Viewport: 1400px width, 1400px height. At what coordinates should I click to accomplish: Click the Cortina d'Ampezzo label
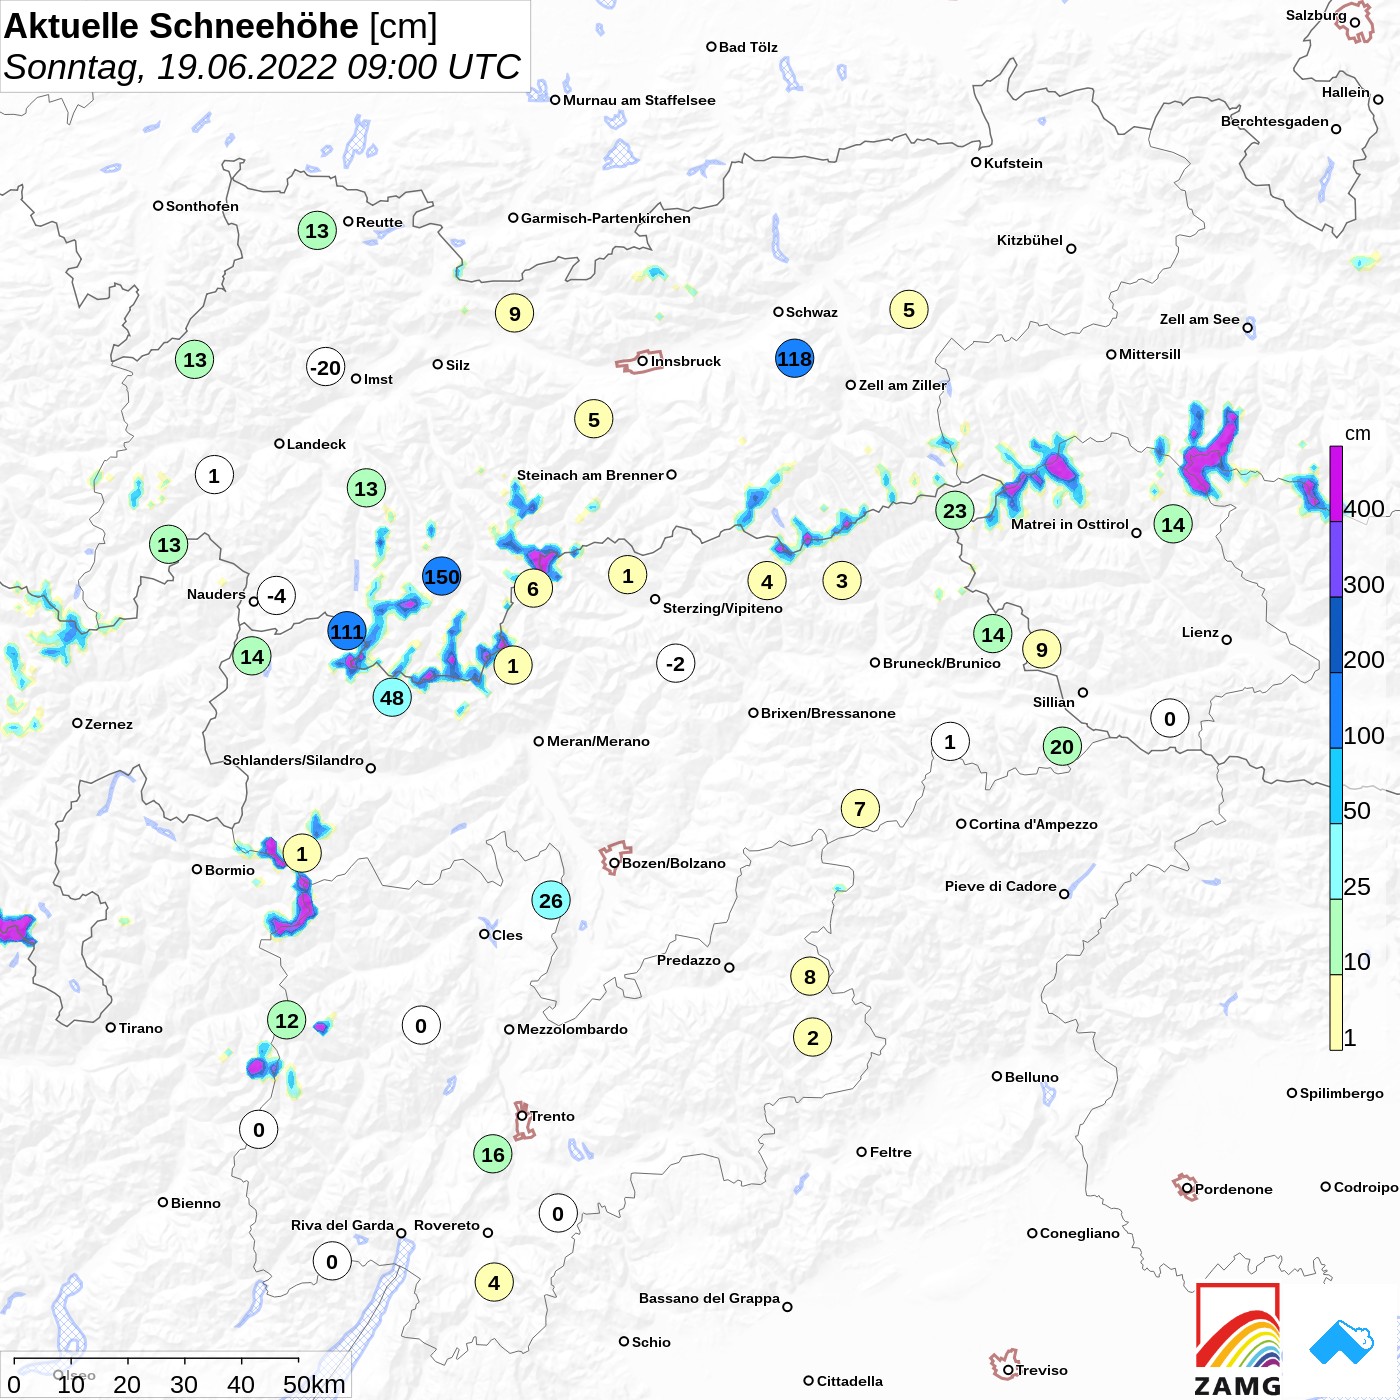coord(1033,824)
